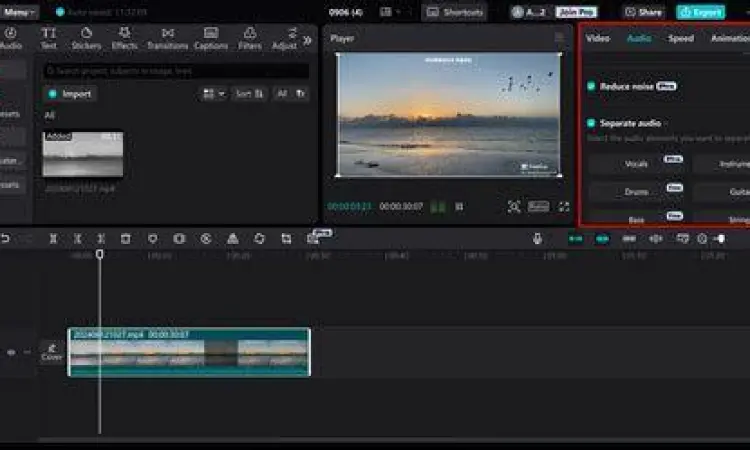Open the media view layout dropdown

point(213,94)
